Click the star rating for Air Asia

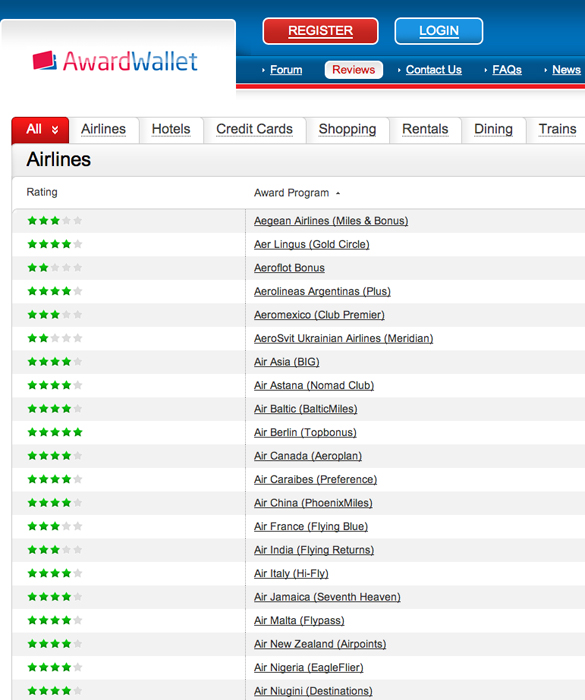(55, 362)
